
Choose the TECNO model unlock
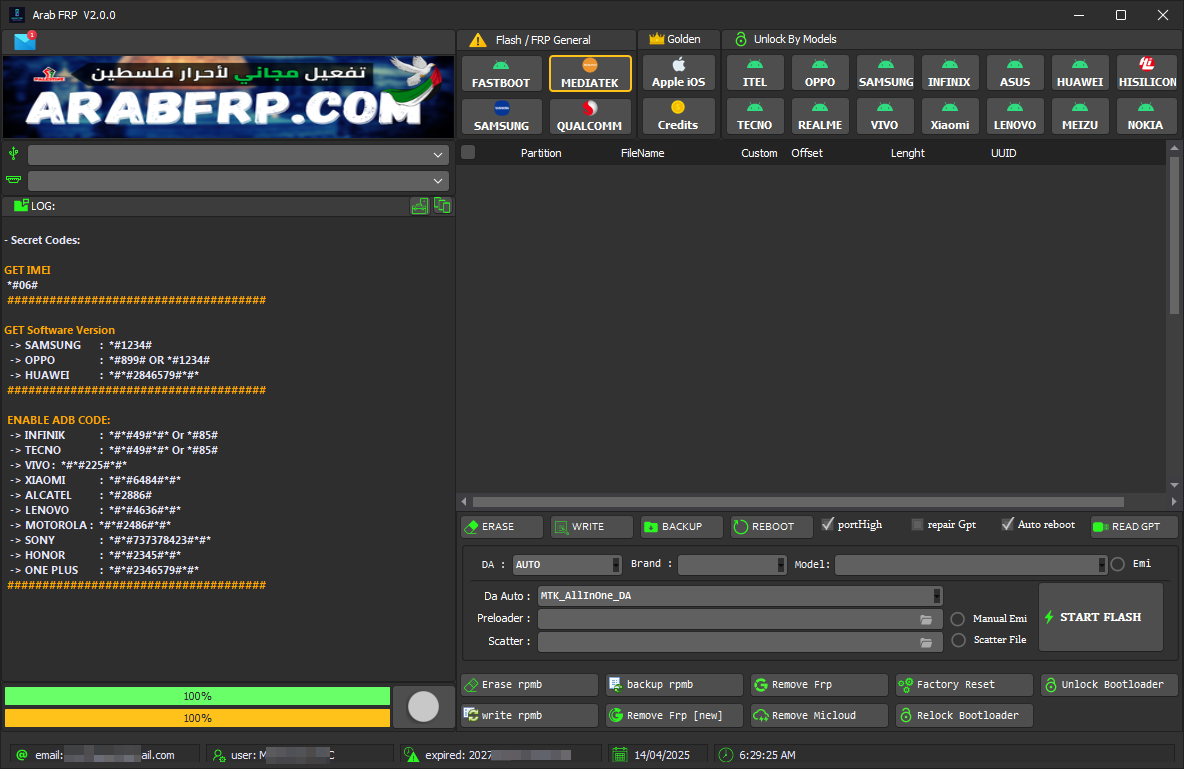754,116
